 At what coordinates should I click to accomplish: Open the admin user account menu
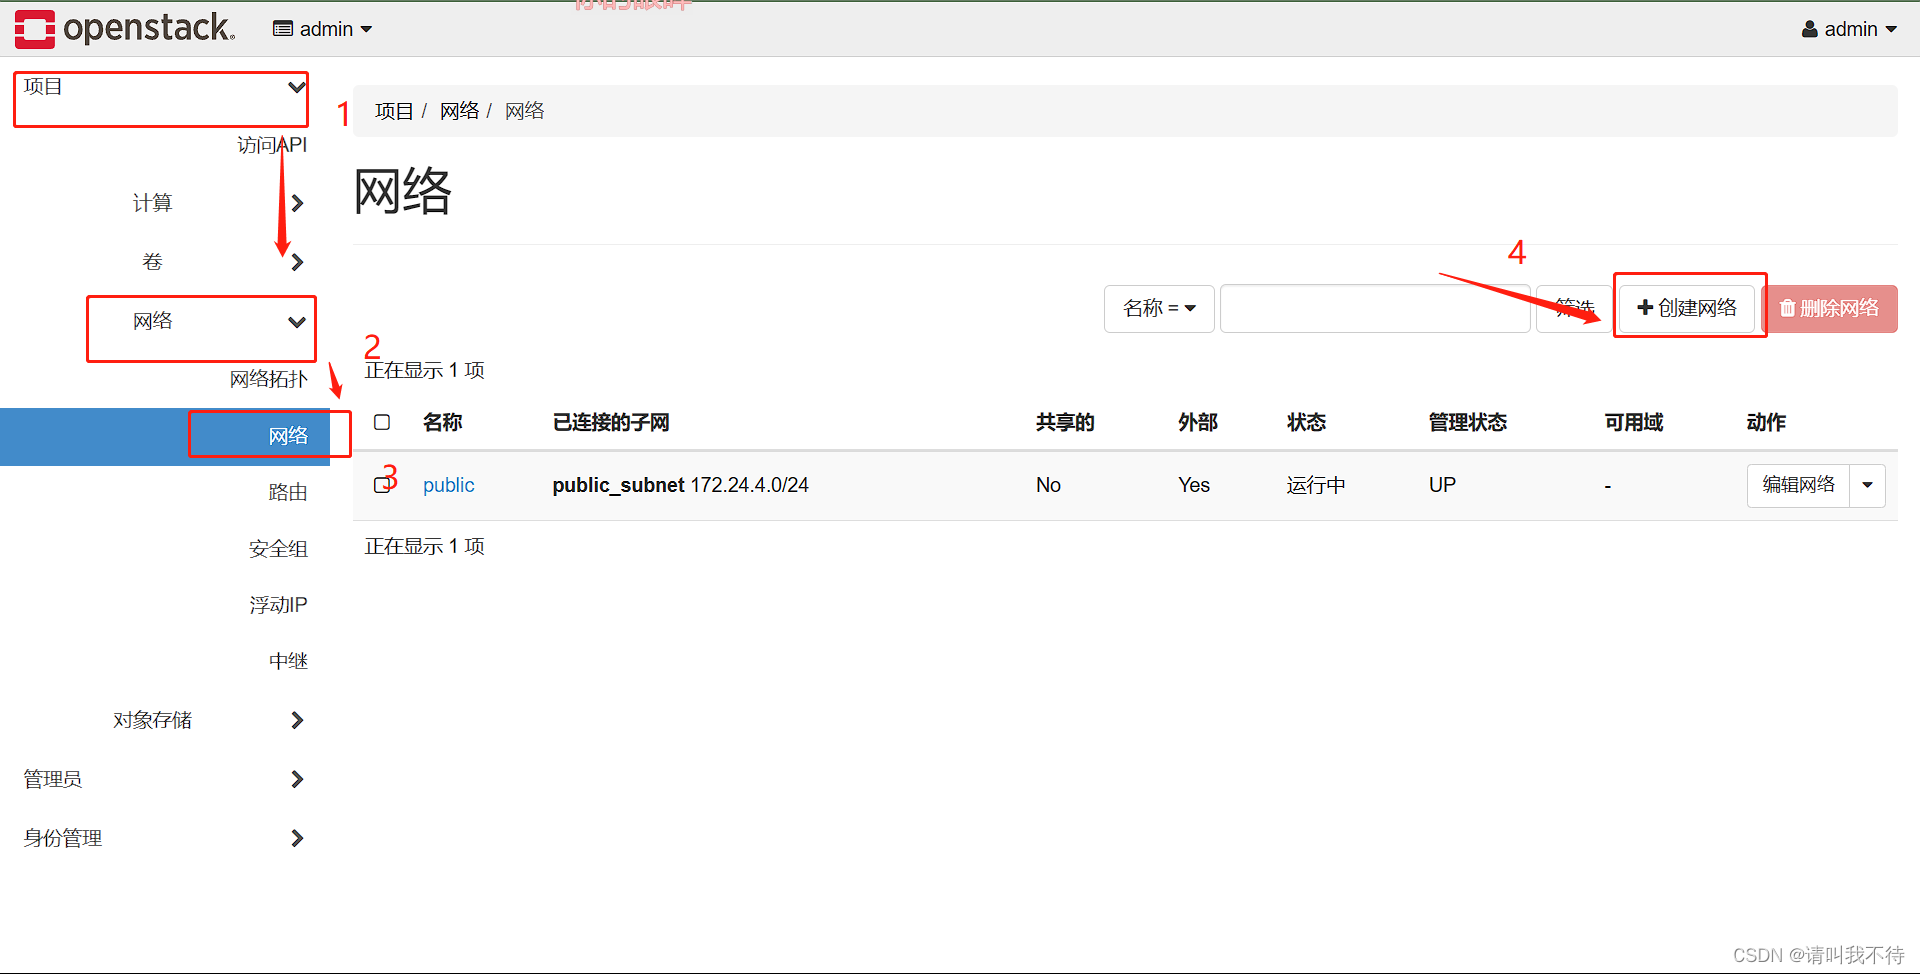click(1849, 29)
